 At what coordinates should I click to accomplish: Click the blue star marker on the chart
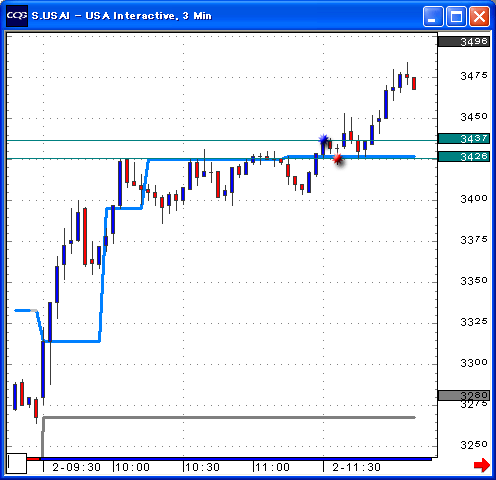tap(323, 139)
